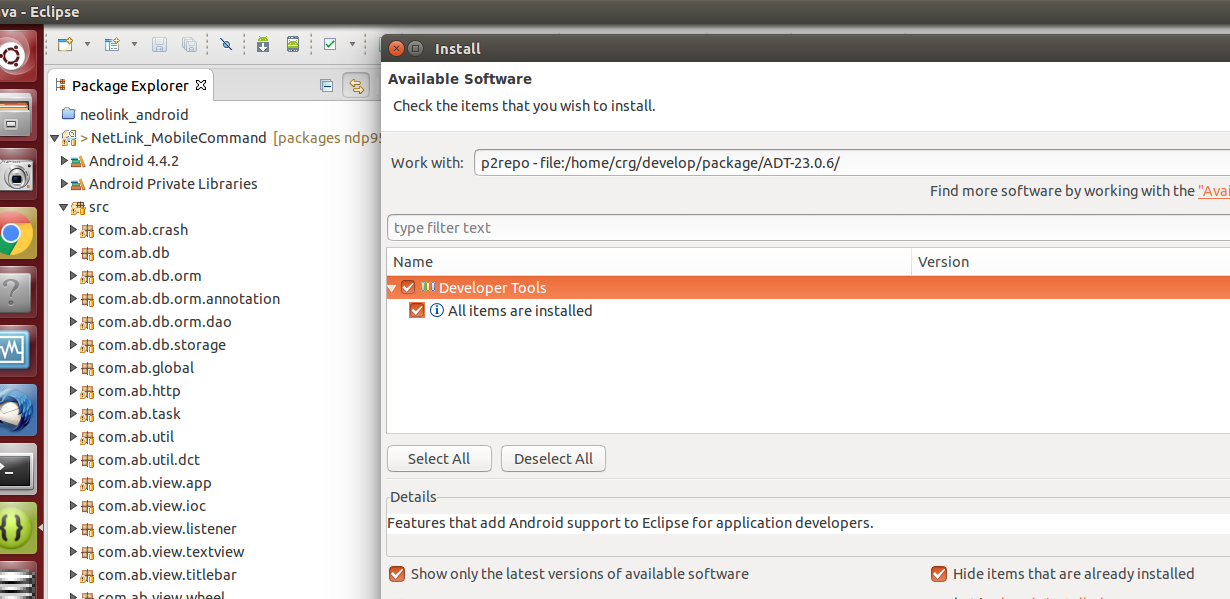The image size is (1230, 599).
Task: Click the new Android project wizard icon
Action: [112, 44]
